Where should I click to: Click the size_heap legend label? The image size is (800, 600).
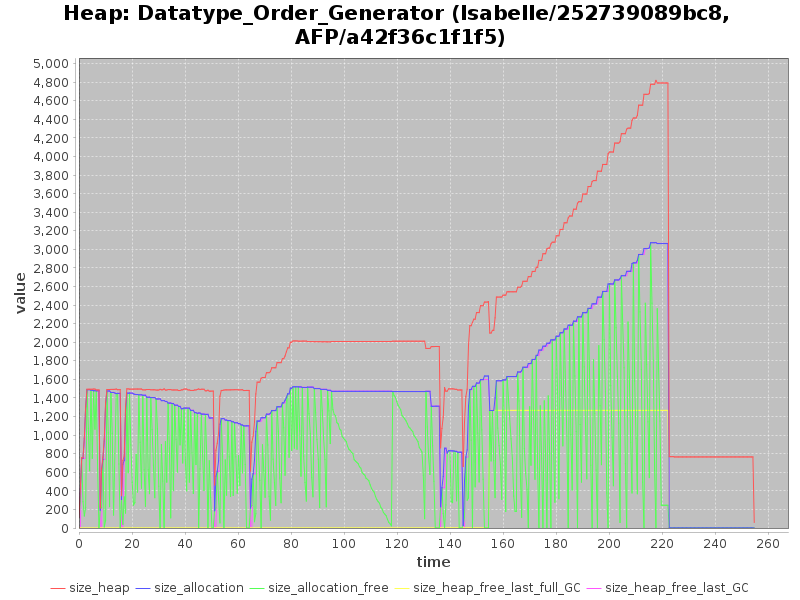pos(99,588)
